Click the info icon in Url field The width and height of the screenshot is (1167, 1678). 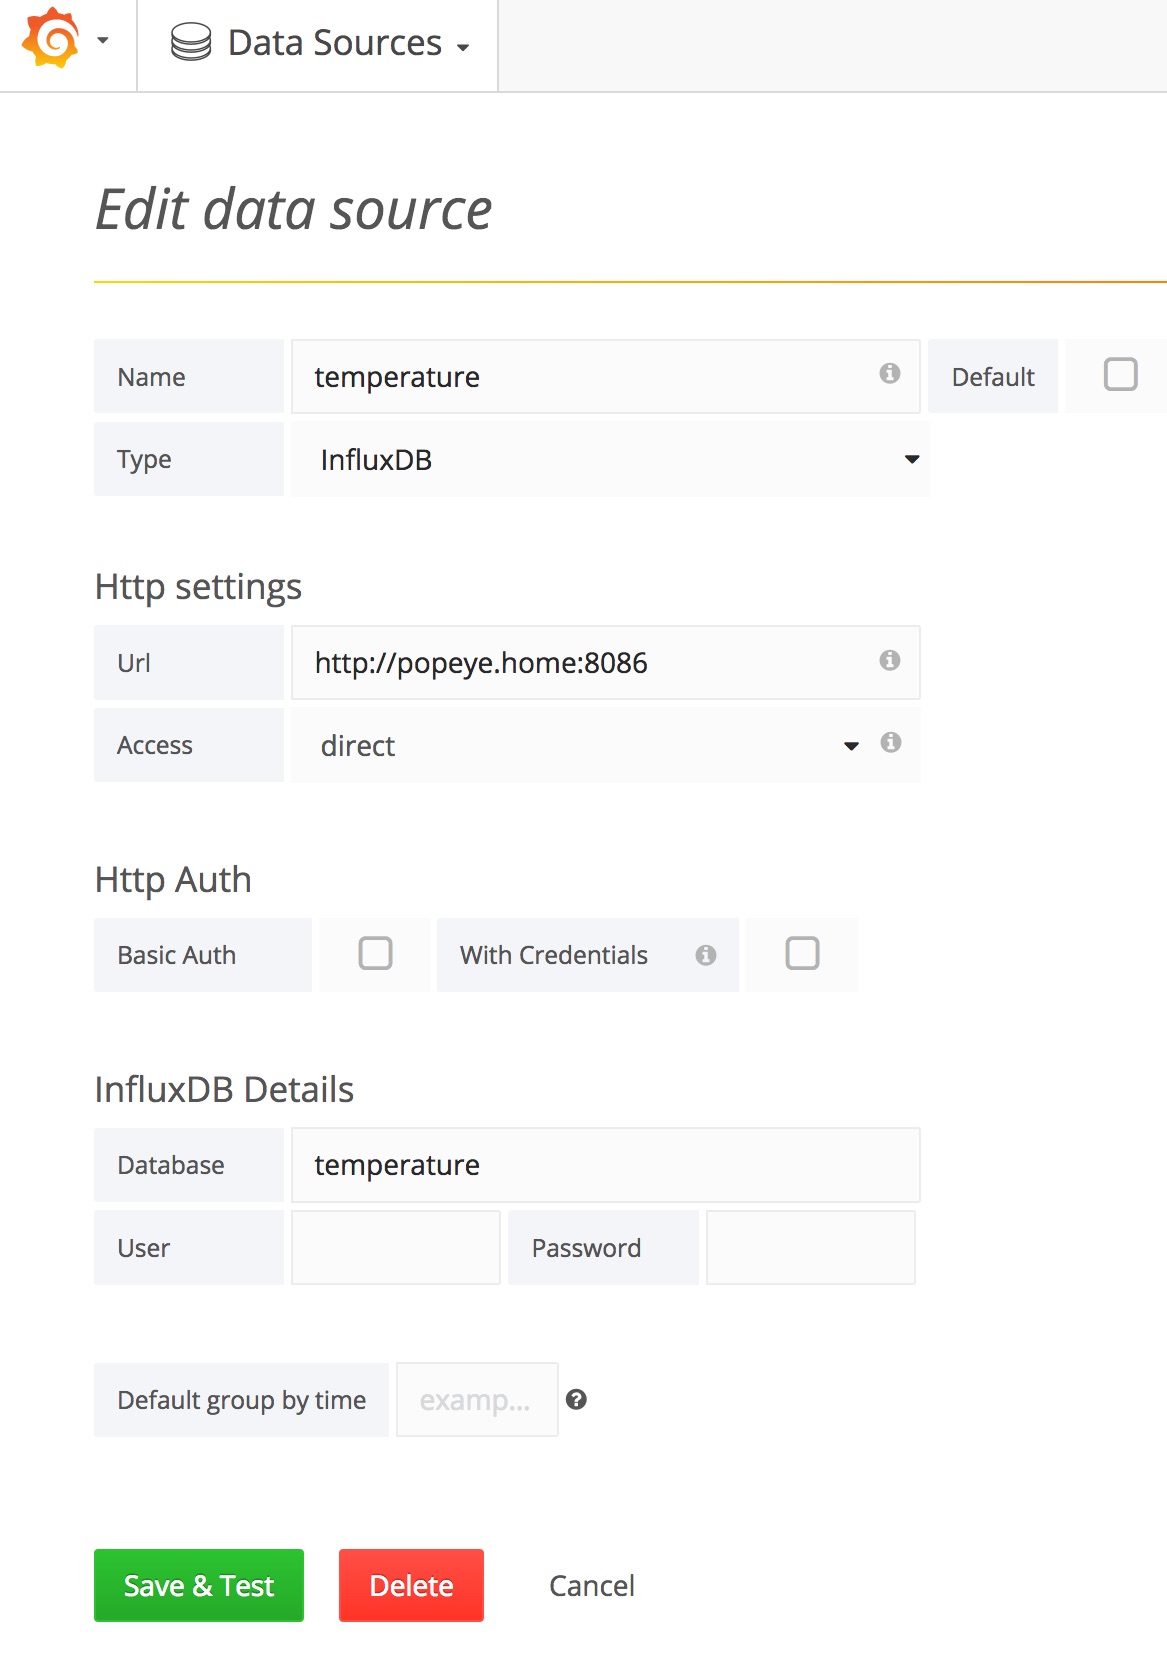pyautogui.click(x=889, y=660)
